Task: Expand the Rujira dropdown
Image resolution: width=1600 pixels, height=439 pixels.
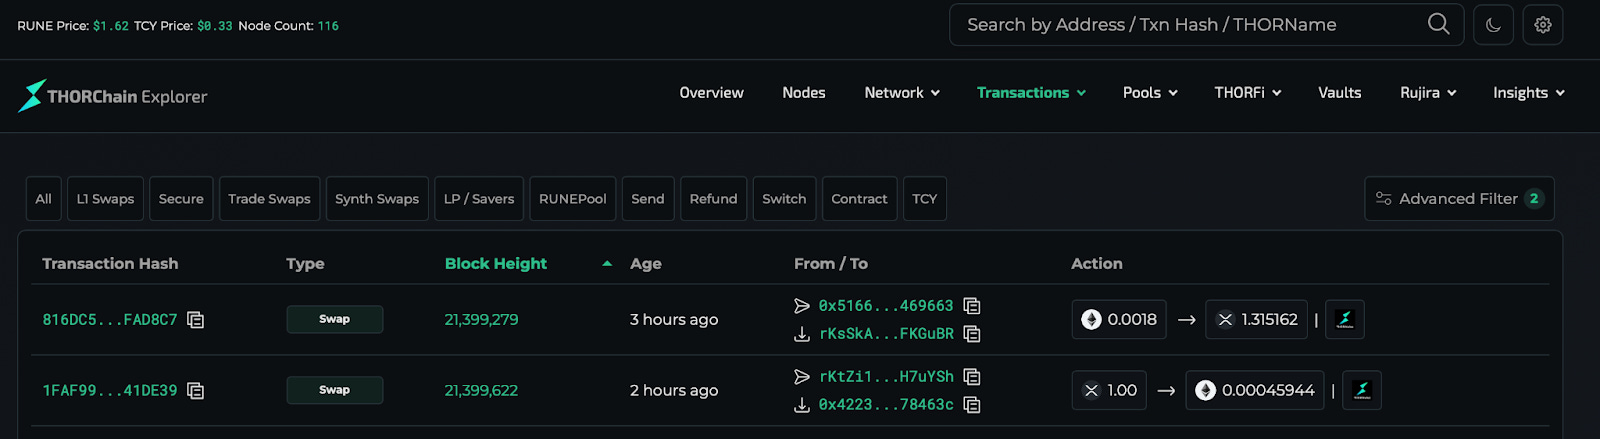Action: tap(1428, 93)
